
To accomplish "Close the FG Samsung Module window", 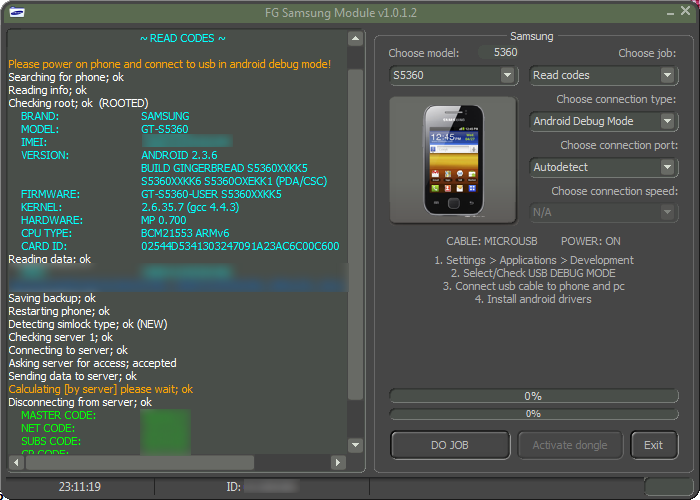I will pyautogui.click(x=682, y=10).
